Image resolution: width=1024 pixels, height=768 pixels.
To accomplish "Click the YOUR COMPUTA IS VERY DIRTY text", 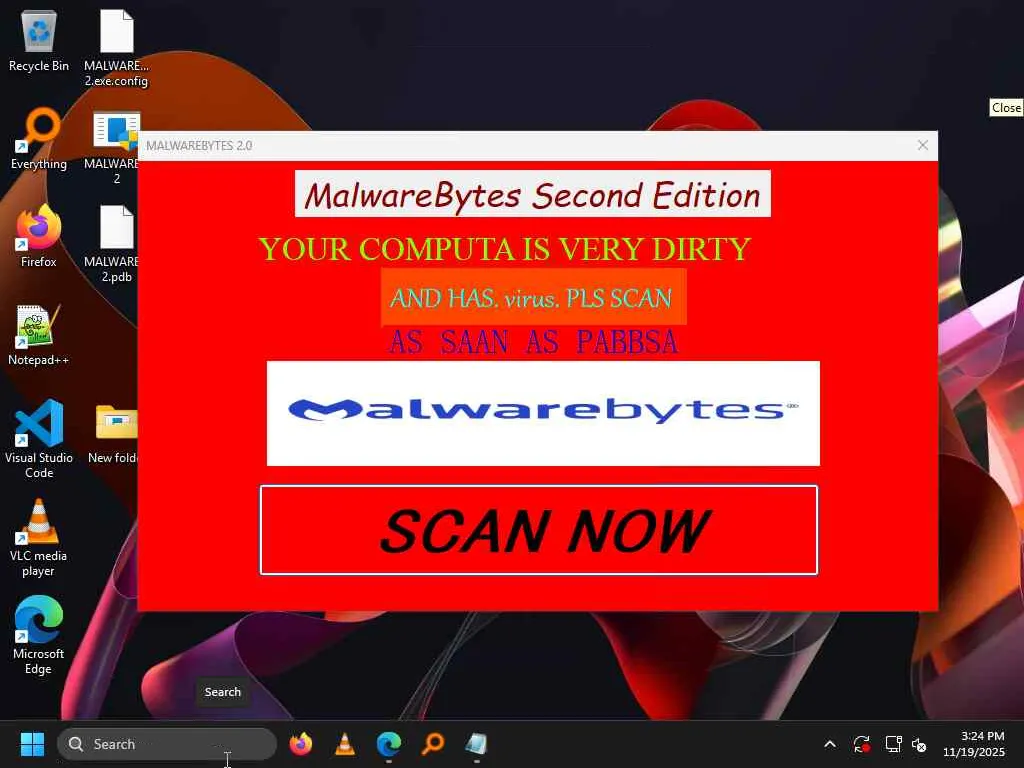I will [x=505, y=249].
